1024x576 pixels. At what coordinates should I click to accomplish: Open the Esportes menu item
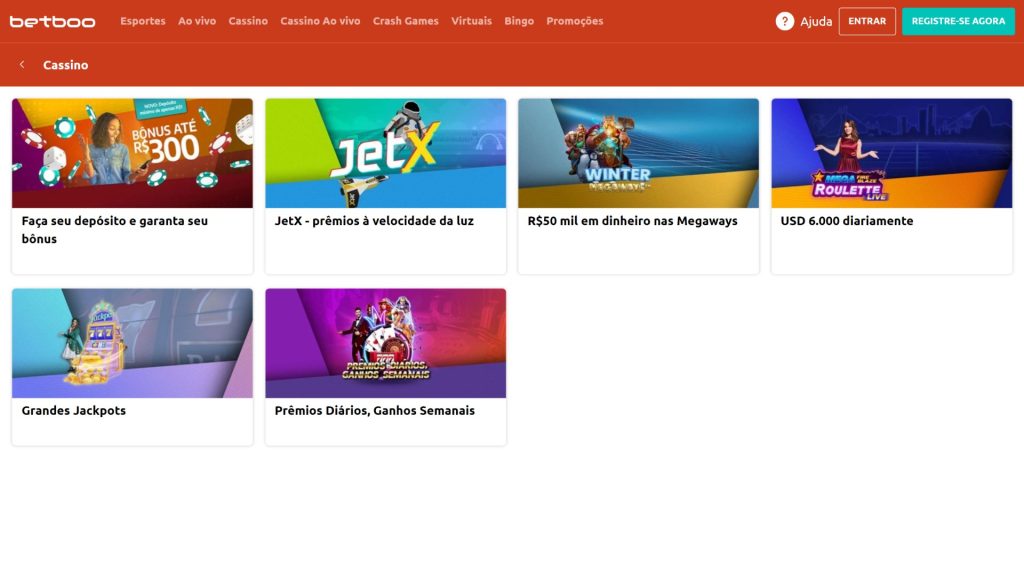click(142, 21)
